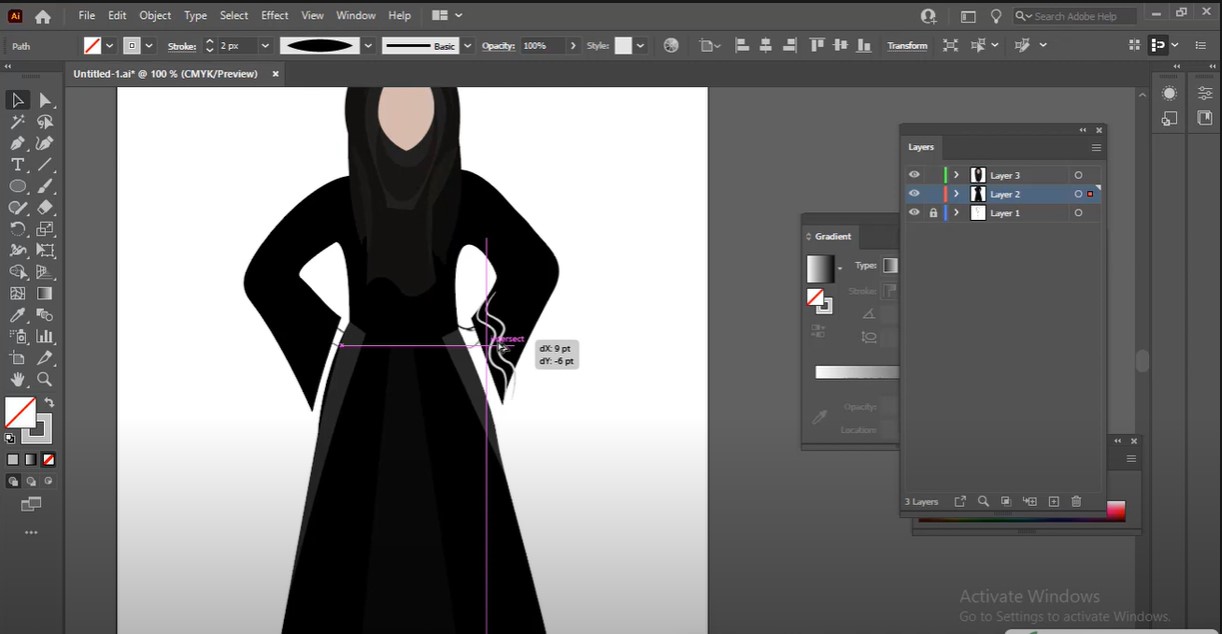Open the Effect menu
This screenshot has height=634, width=1222.
coord(274,16)
